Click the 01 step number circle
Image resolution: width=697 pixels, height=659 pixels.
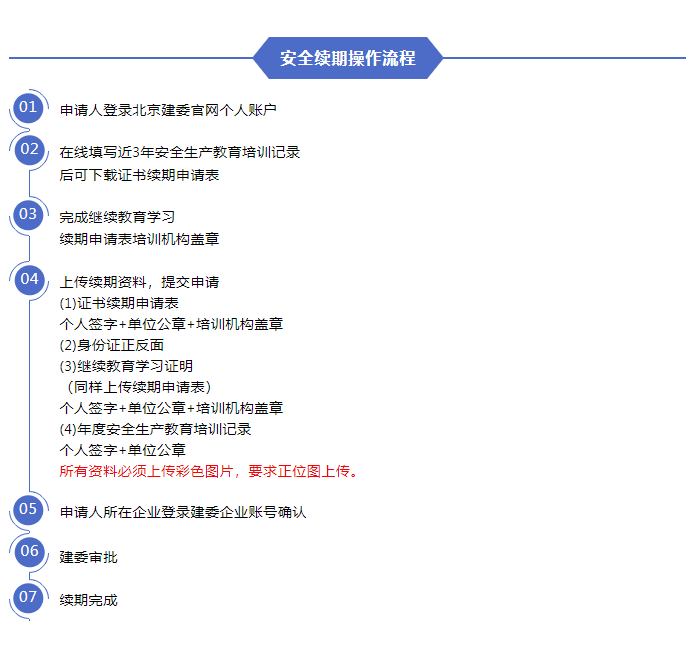tap(28, 108)
